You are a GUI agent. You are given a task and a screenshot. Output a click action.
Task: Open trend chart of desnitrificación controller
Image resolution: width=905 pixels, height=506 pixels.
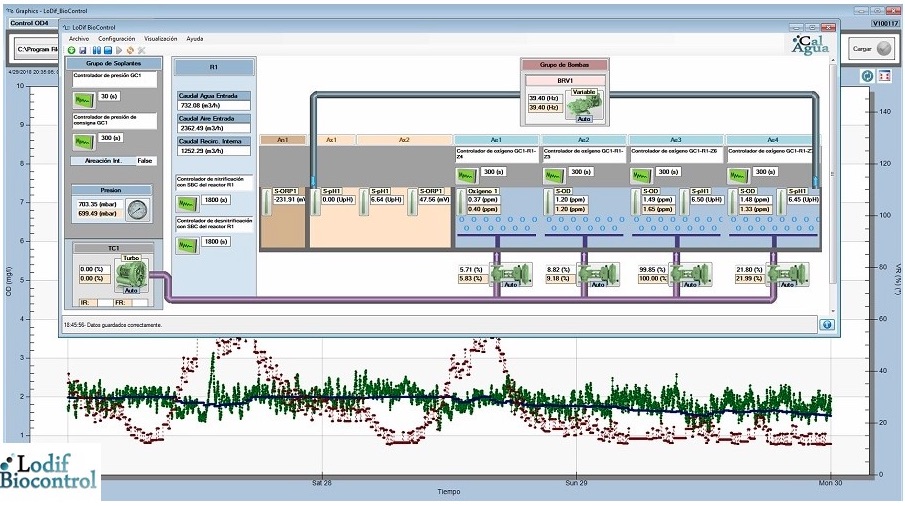tap(187, 245)
